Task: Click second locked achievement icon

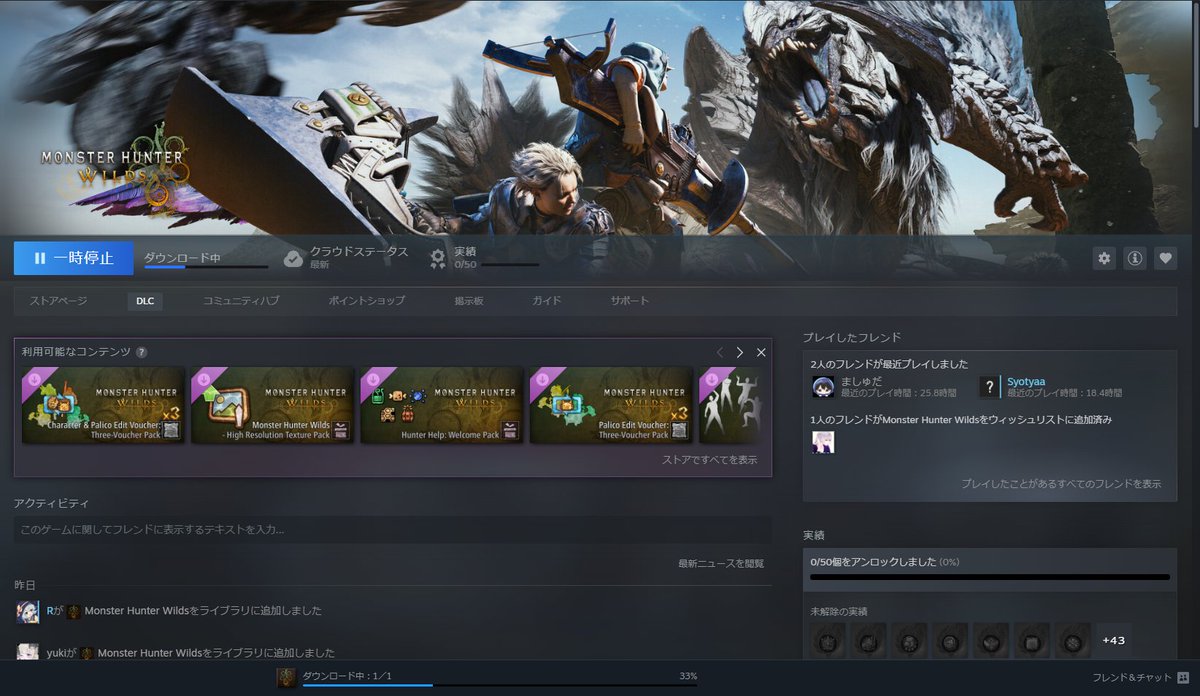Action: pyautogui.click(x=869, y=640)
